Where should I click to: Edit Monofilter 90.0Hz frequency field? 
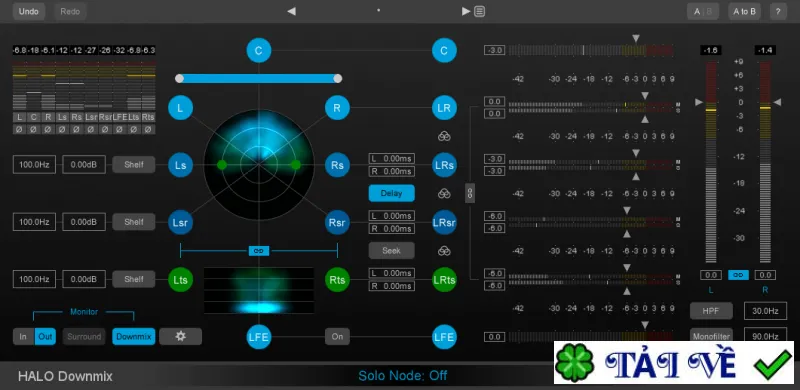[x=765, y=336]
